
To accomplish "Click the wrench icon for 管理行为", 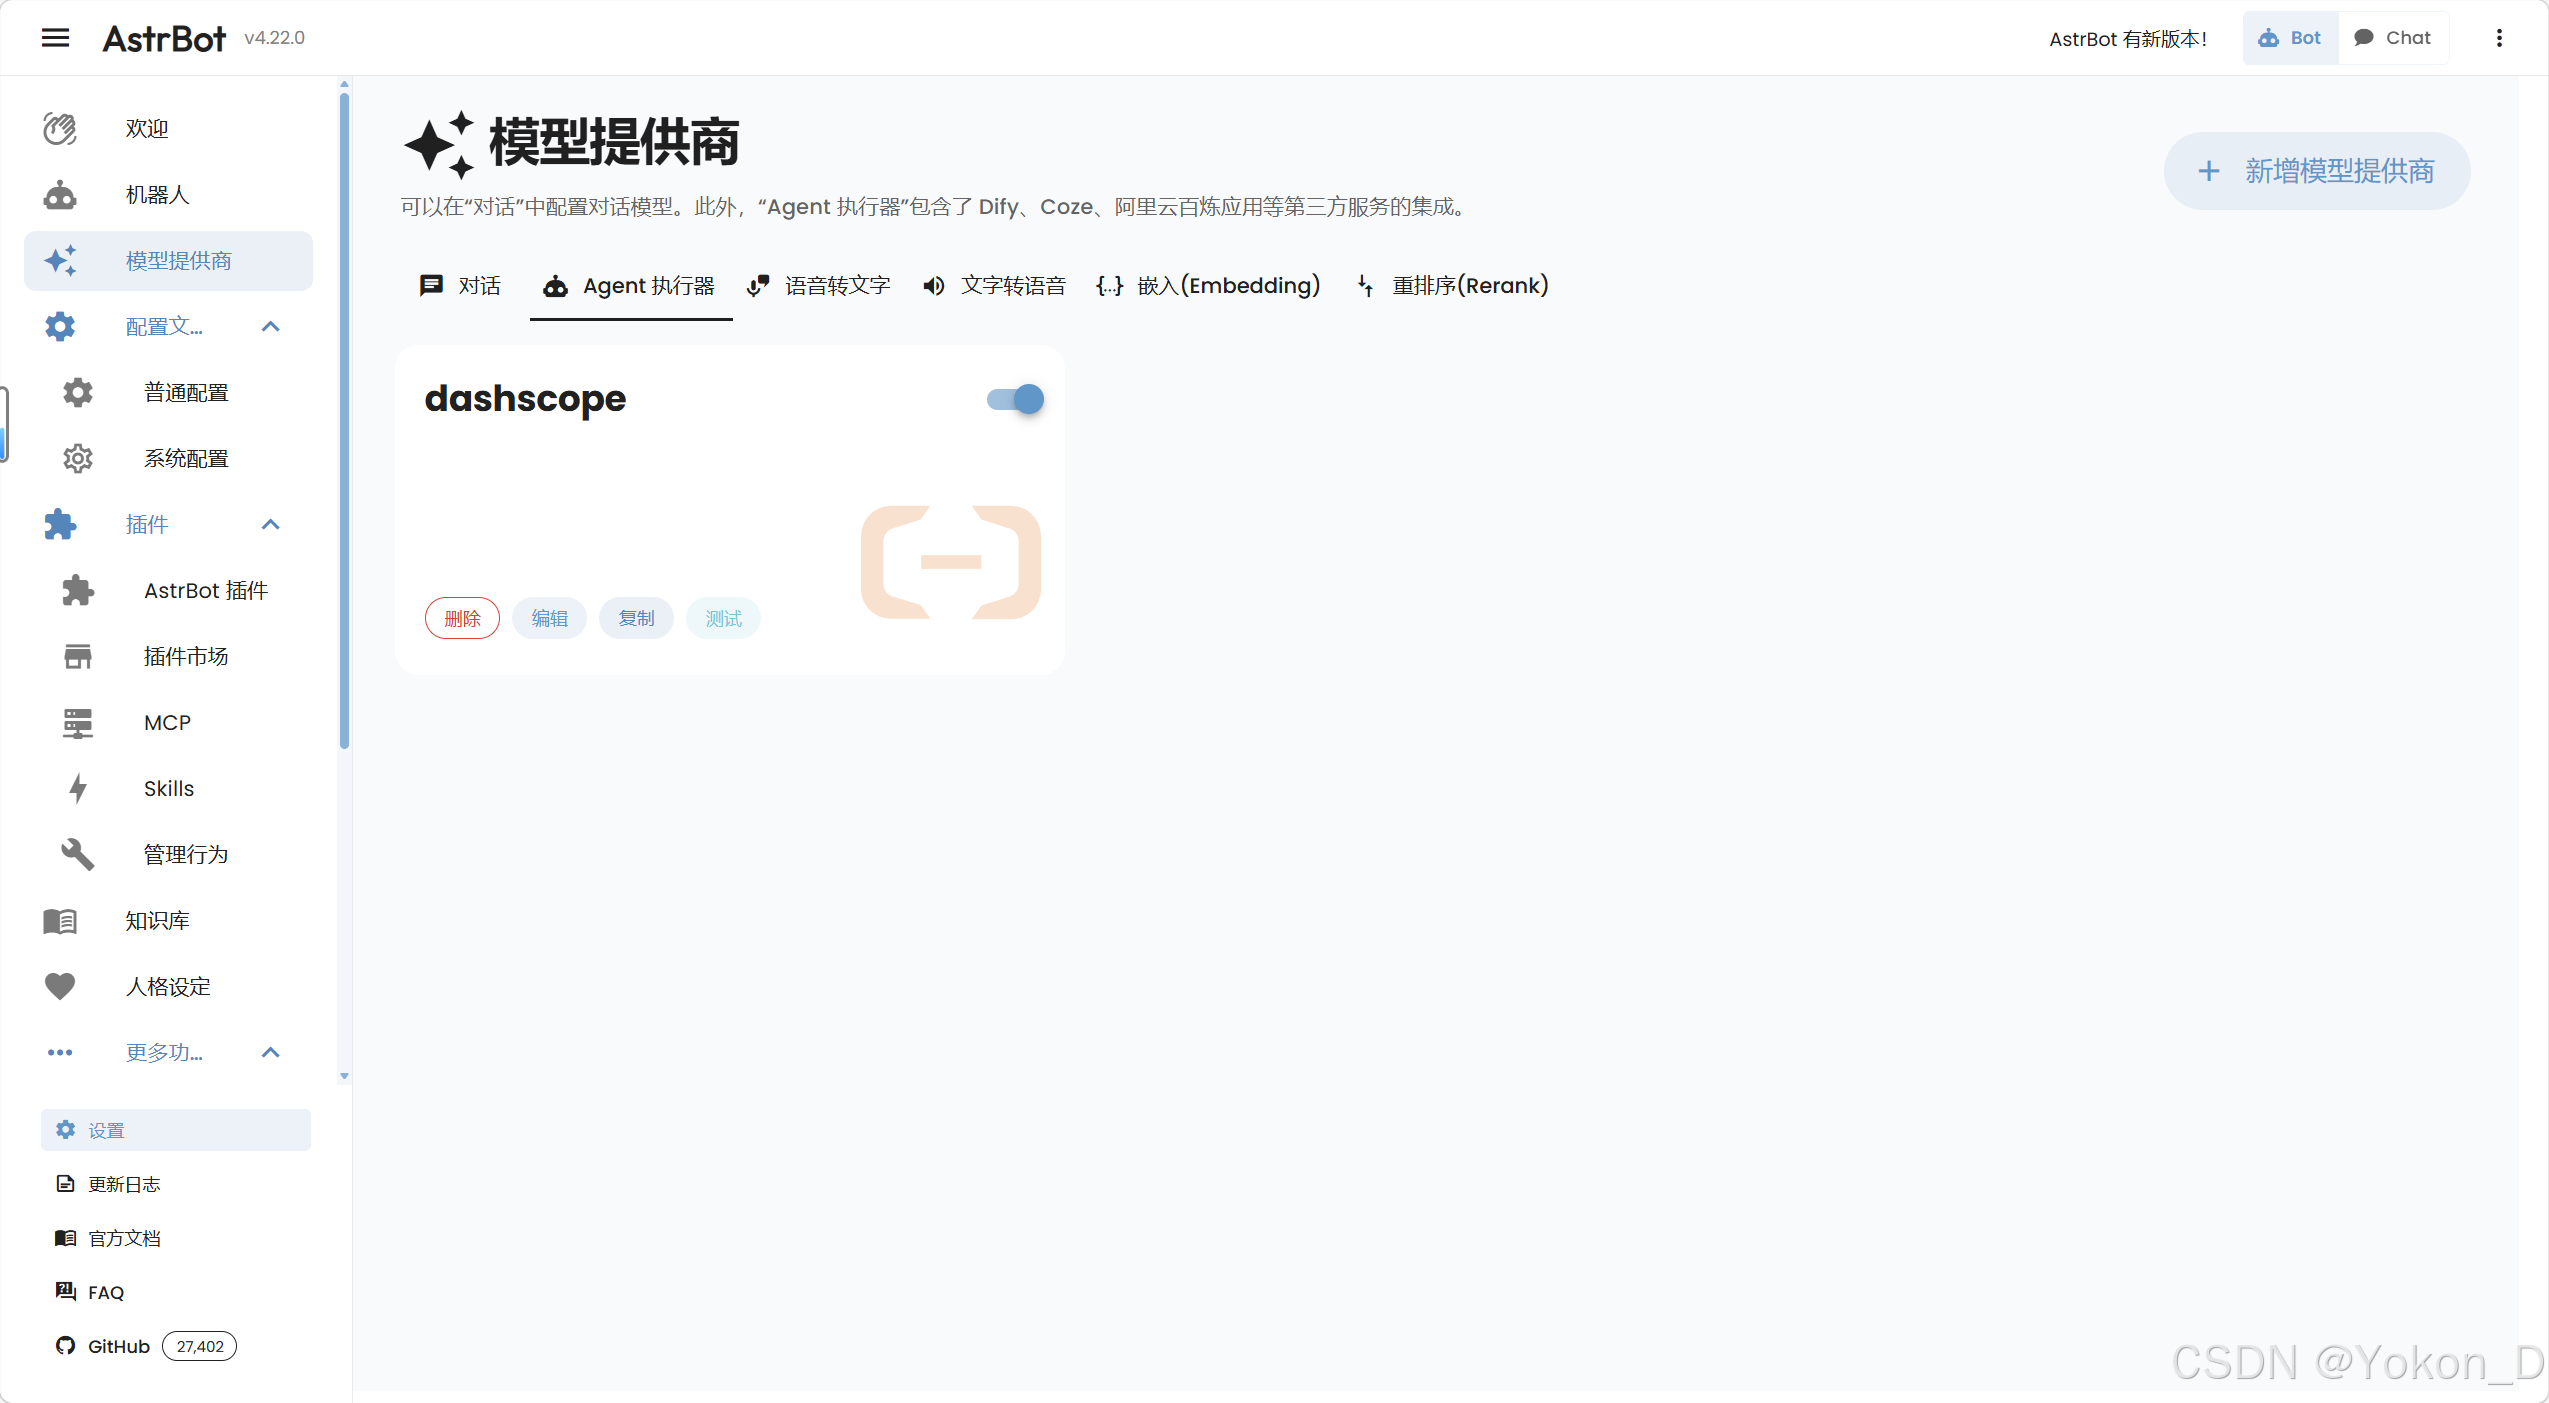I will pyautogui.click(x=78, y=855).
